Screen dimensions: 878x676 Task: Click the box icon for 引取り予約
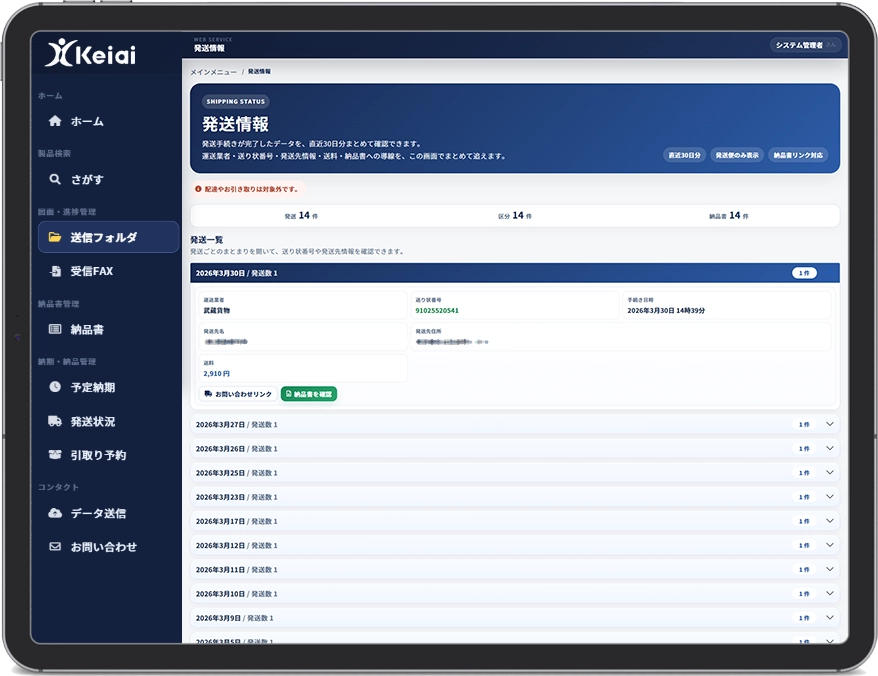pos(55,455)
